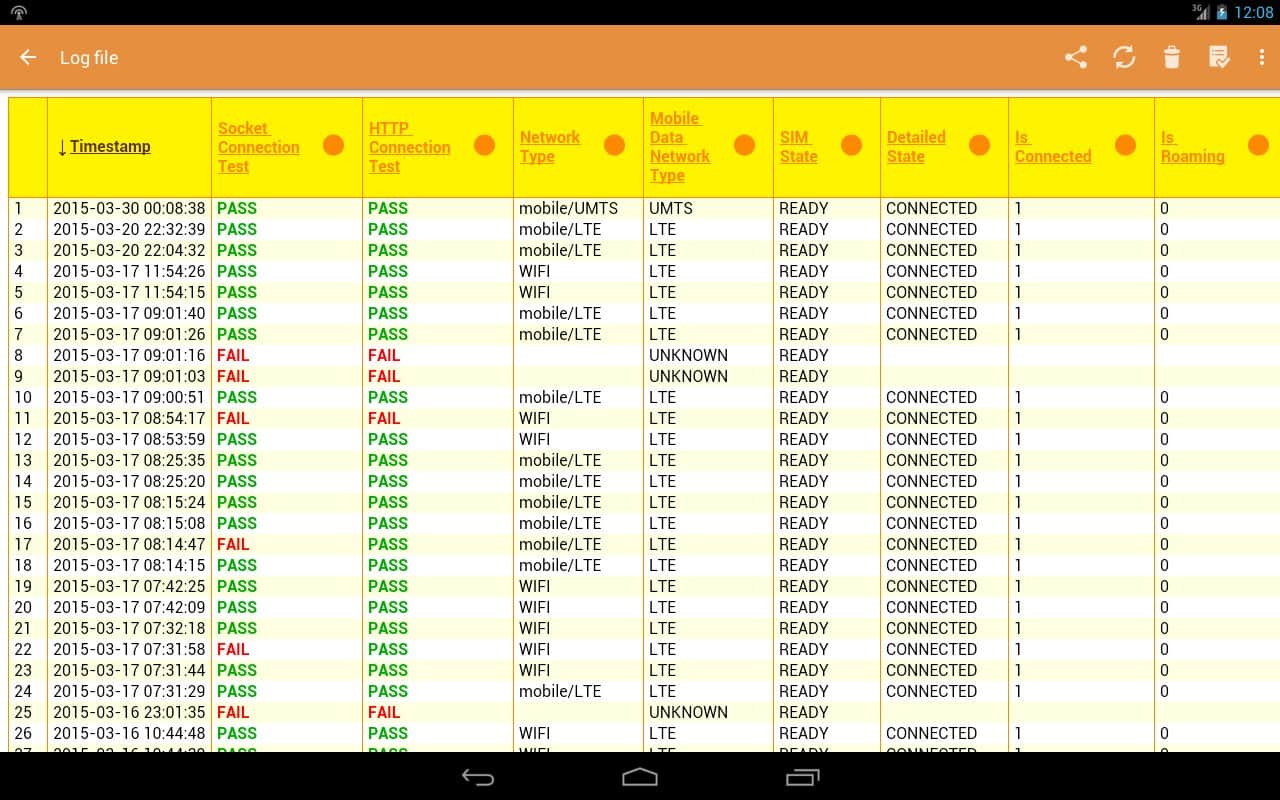Toggle orange dot beside Socket Connection Test
The height and width of the screenshot is (800, 1280).
[334, 146]
